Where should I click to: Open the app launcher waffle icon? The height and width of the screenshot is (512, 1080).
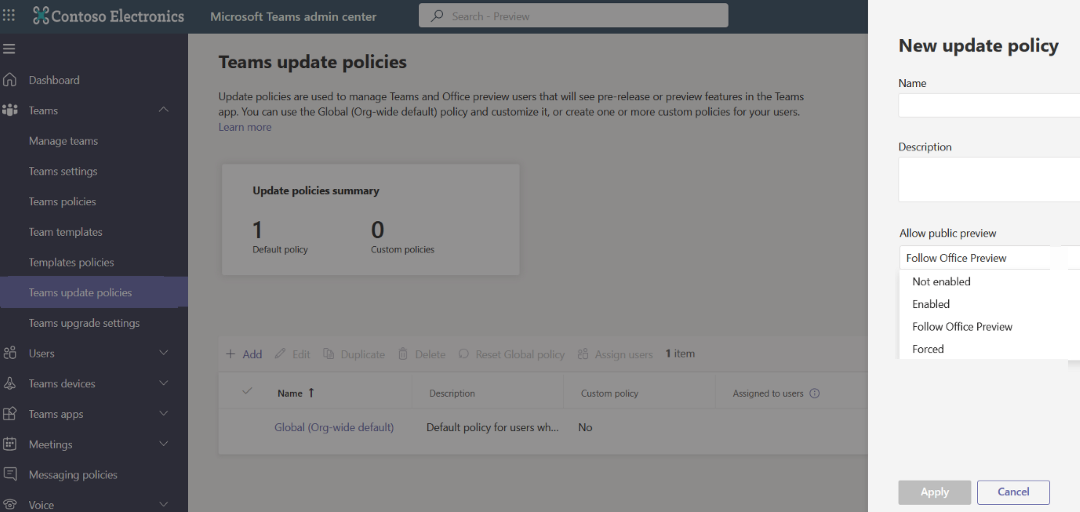pyautogui.click(x=10, y=15)
